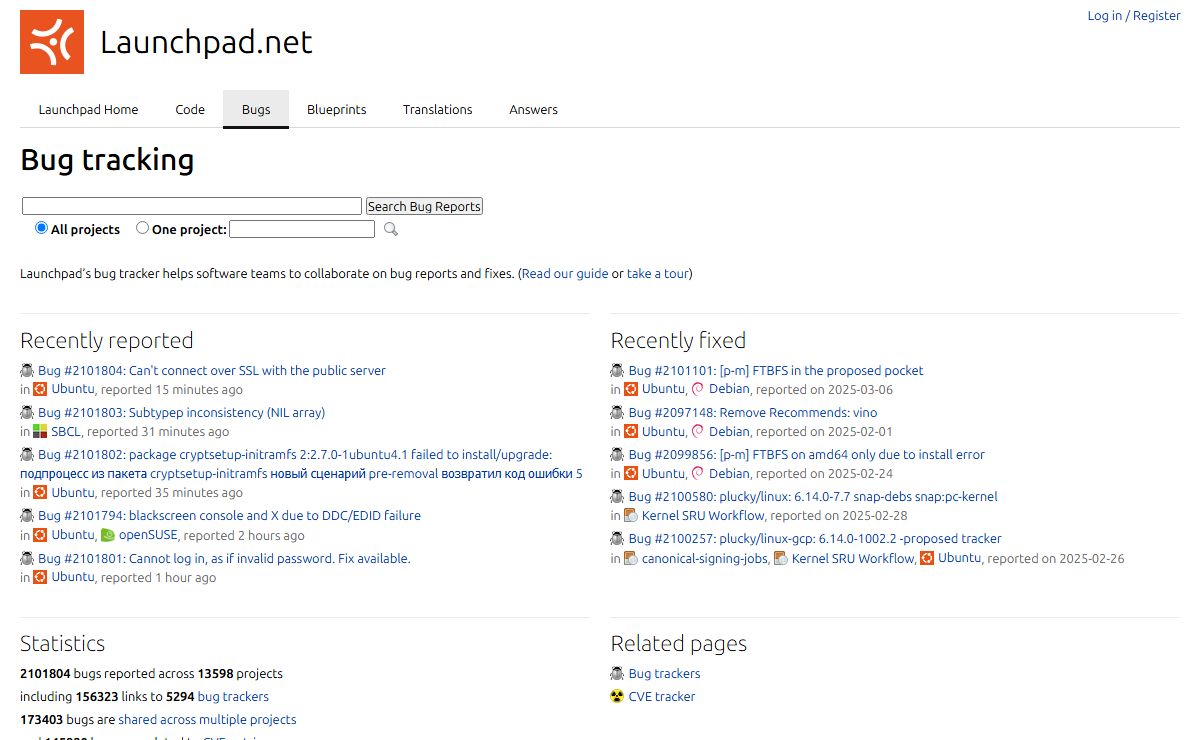Viewport: 1200px width, 740px height.
Task: Select the One project radio button
Action: (142, 228)
